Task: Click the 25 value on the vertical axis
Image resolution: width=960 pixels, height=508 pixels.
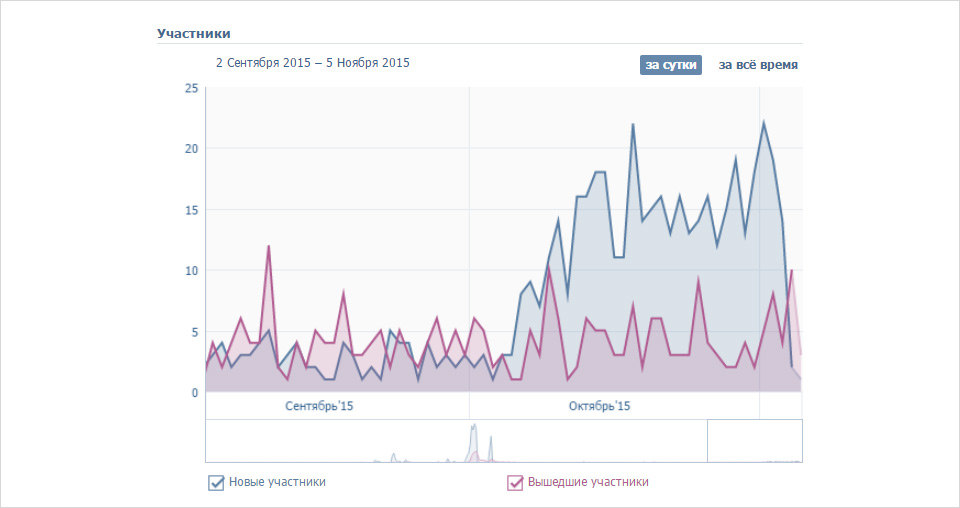Action: (x=192, y=88)
